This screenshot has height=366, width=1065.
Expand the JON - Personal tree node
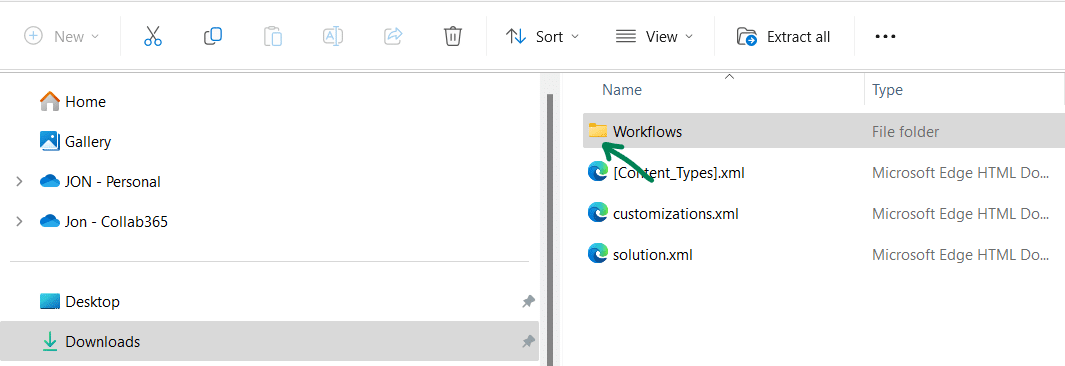19,182
